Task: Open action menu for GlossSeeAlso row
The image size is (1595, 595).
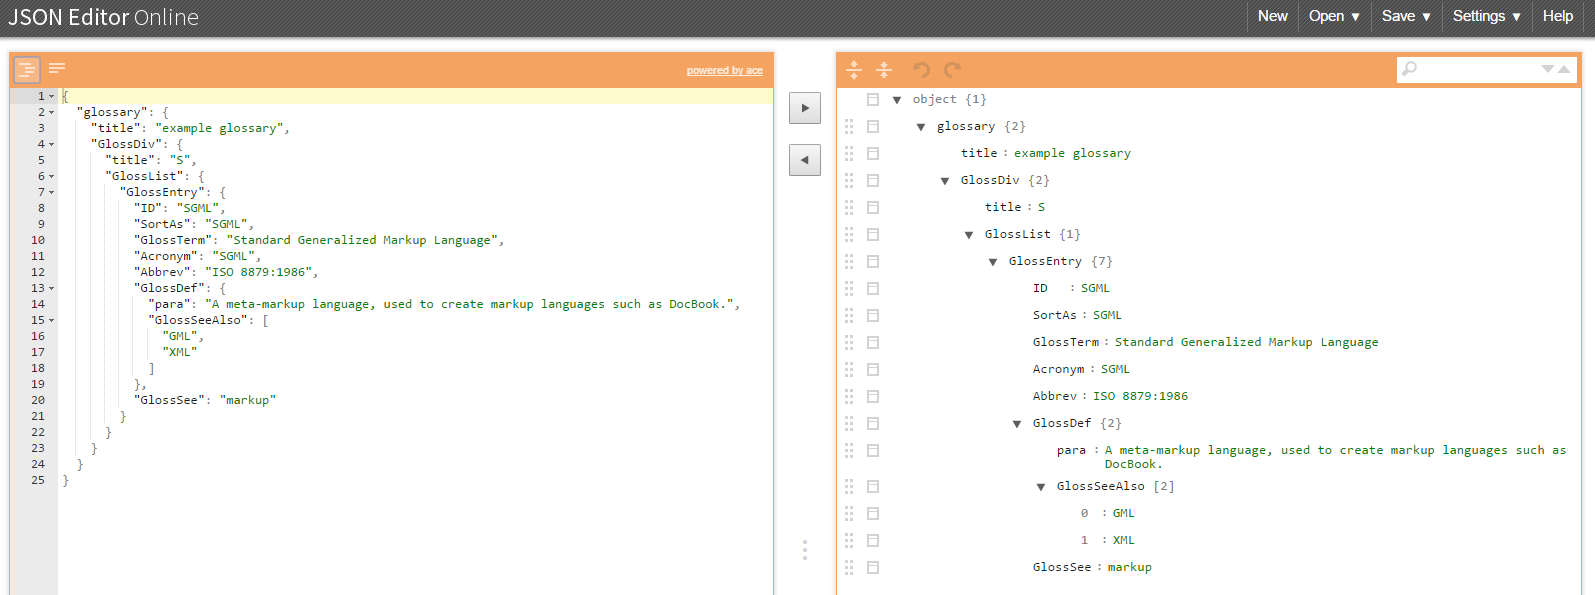Action: click(x=873, y=487)
